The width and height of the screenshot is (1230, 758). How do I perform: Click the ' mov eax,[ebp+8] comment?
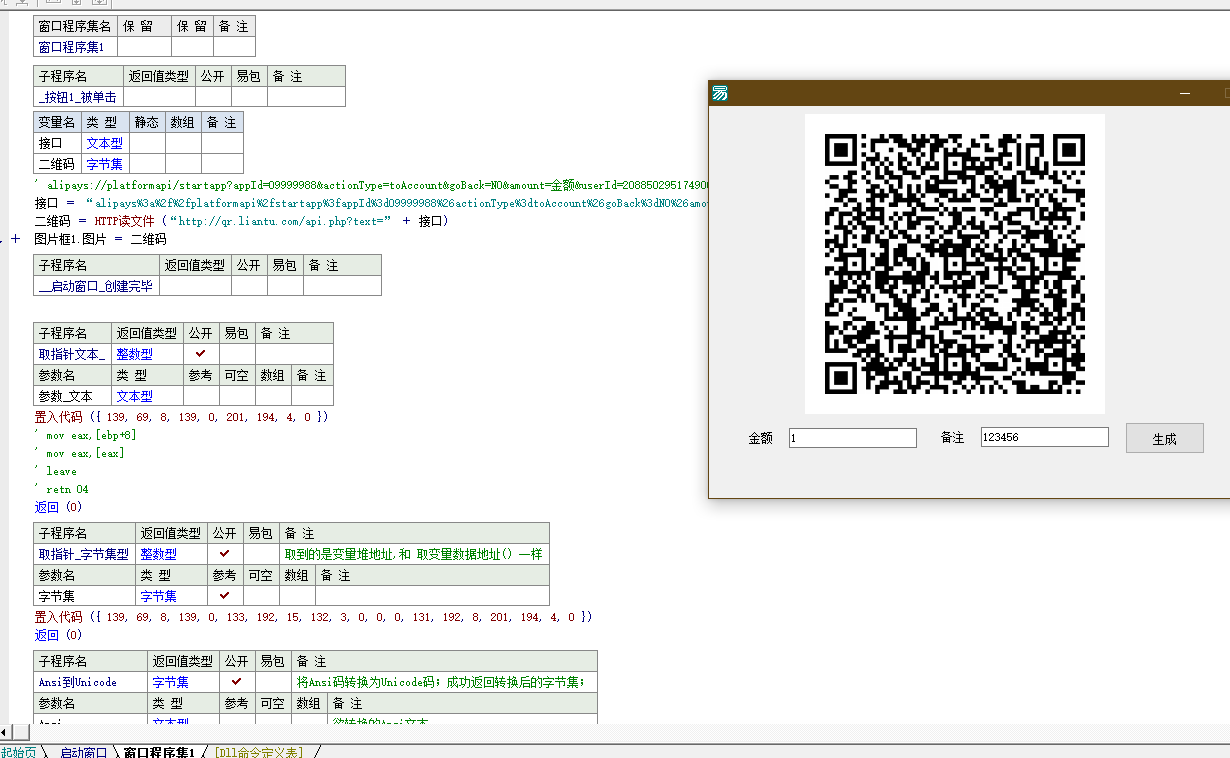[85, 435]
